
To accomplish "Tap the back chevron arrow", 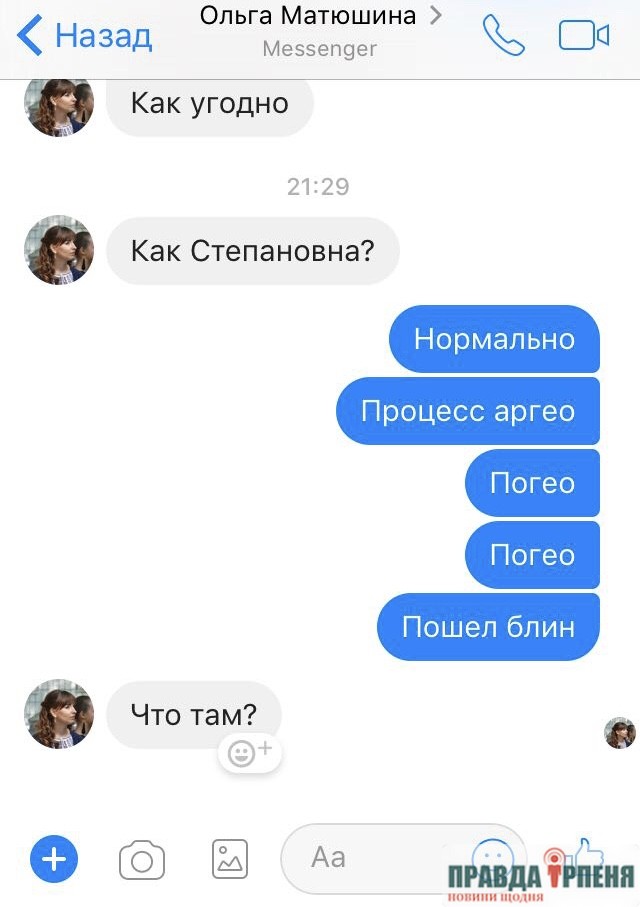I will tap(30, 35).
